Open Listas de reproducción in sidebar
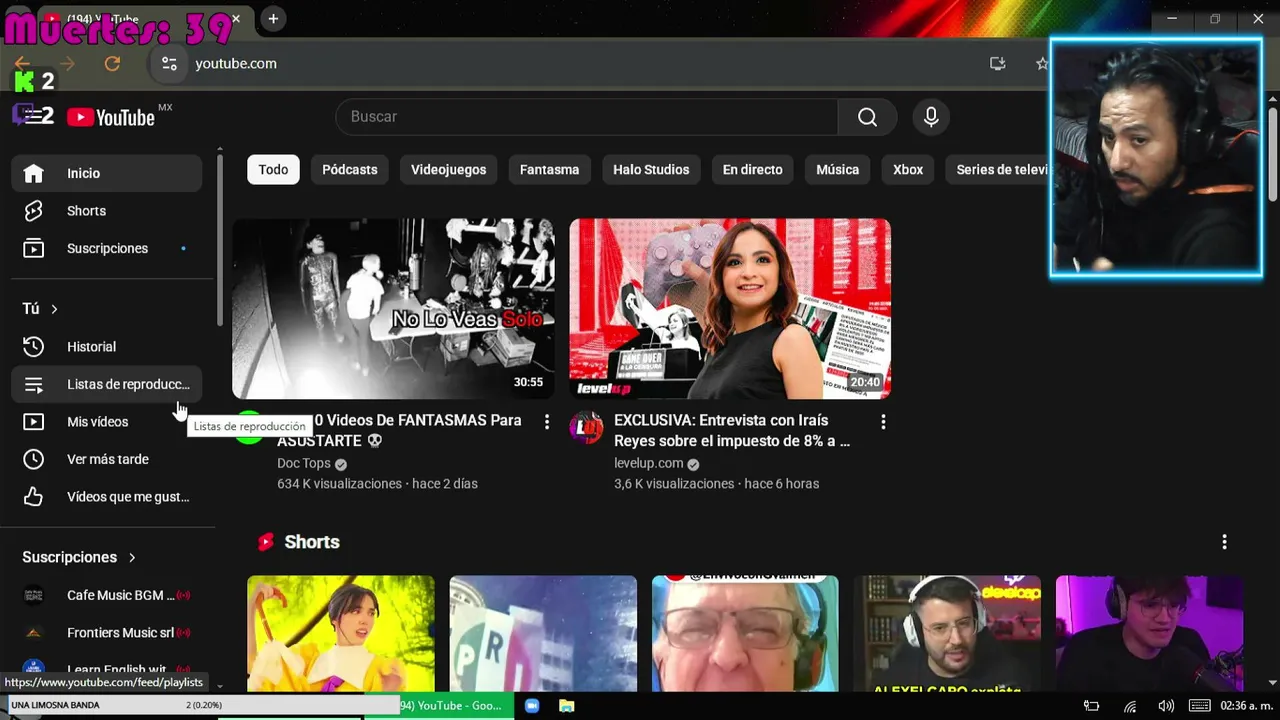The width and height of the screenshot is (1280, 720). pos(107,384)
